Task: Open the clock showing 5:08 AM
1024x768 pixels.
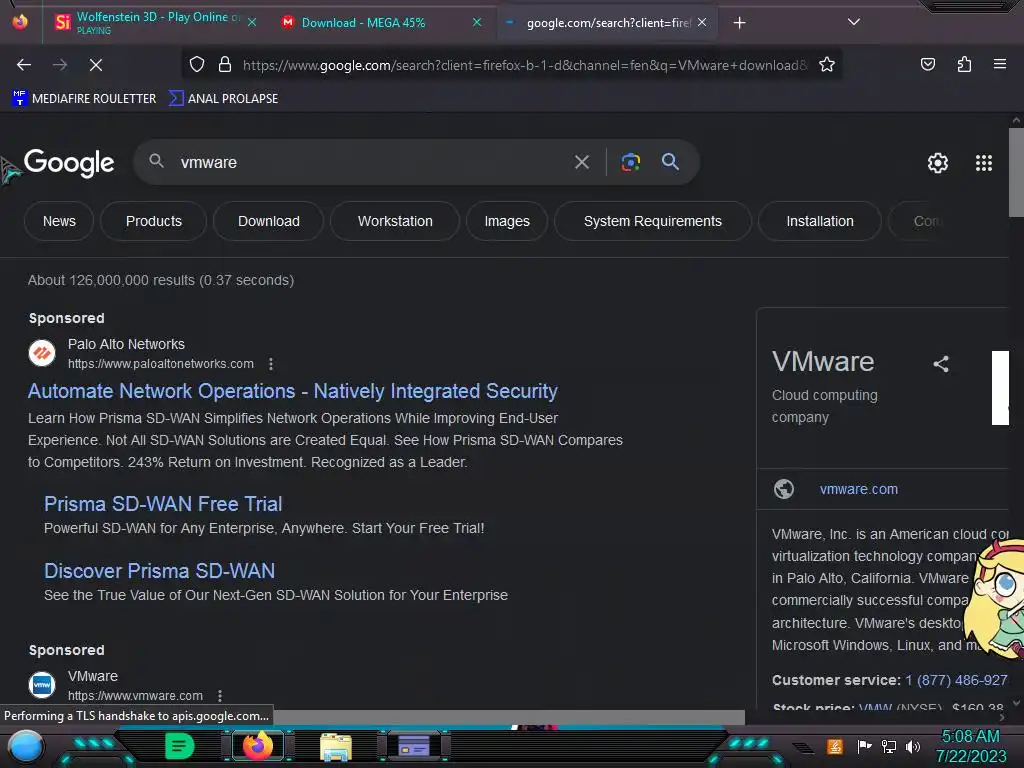Action: click(x=970, y=746)
